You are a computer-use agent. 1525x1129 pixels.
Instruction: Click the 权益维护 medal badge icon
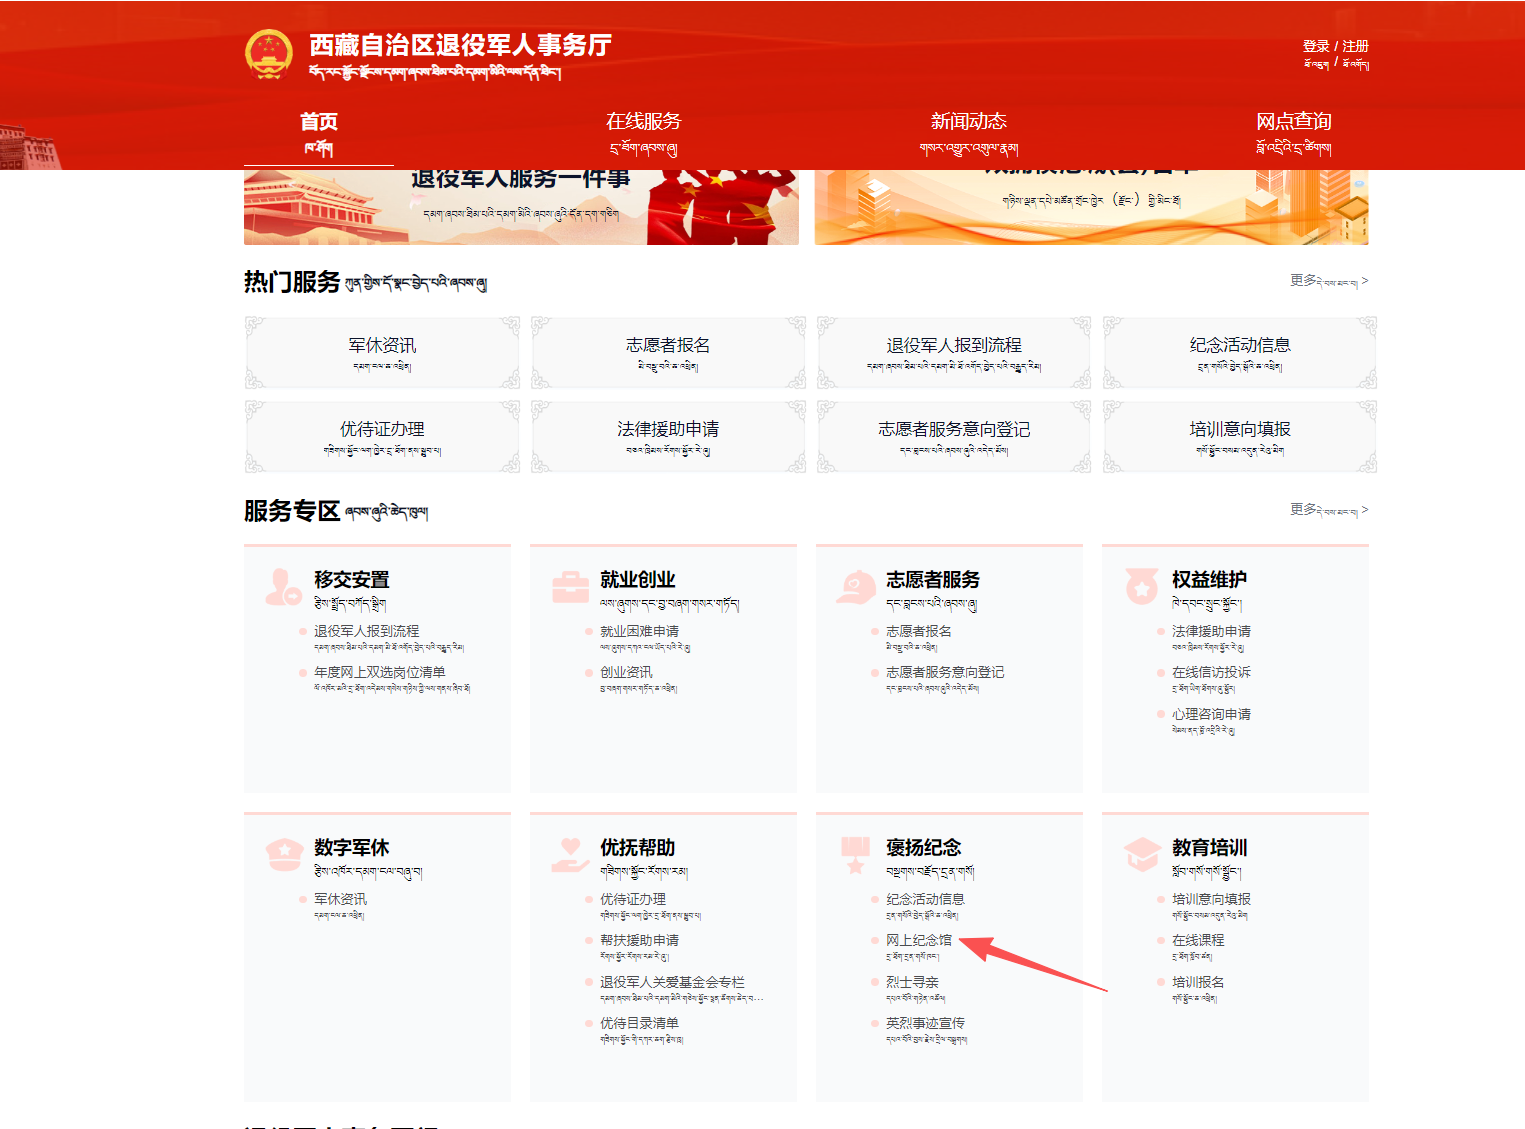tap(1141, 587)
